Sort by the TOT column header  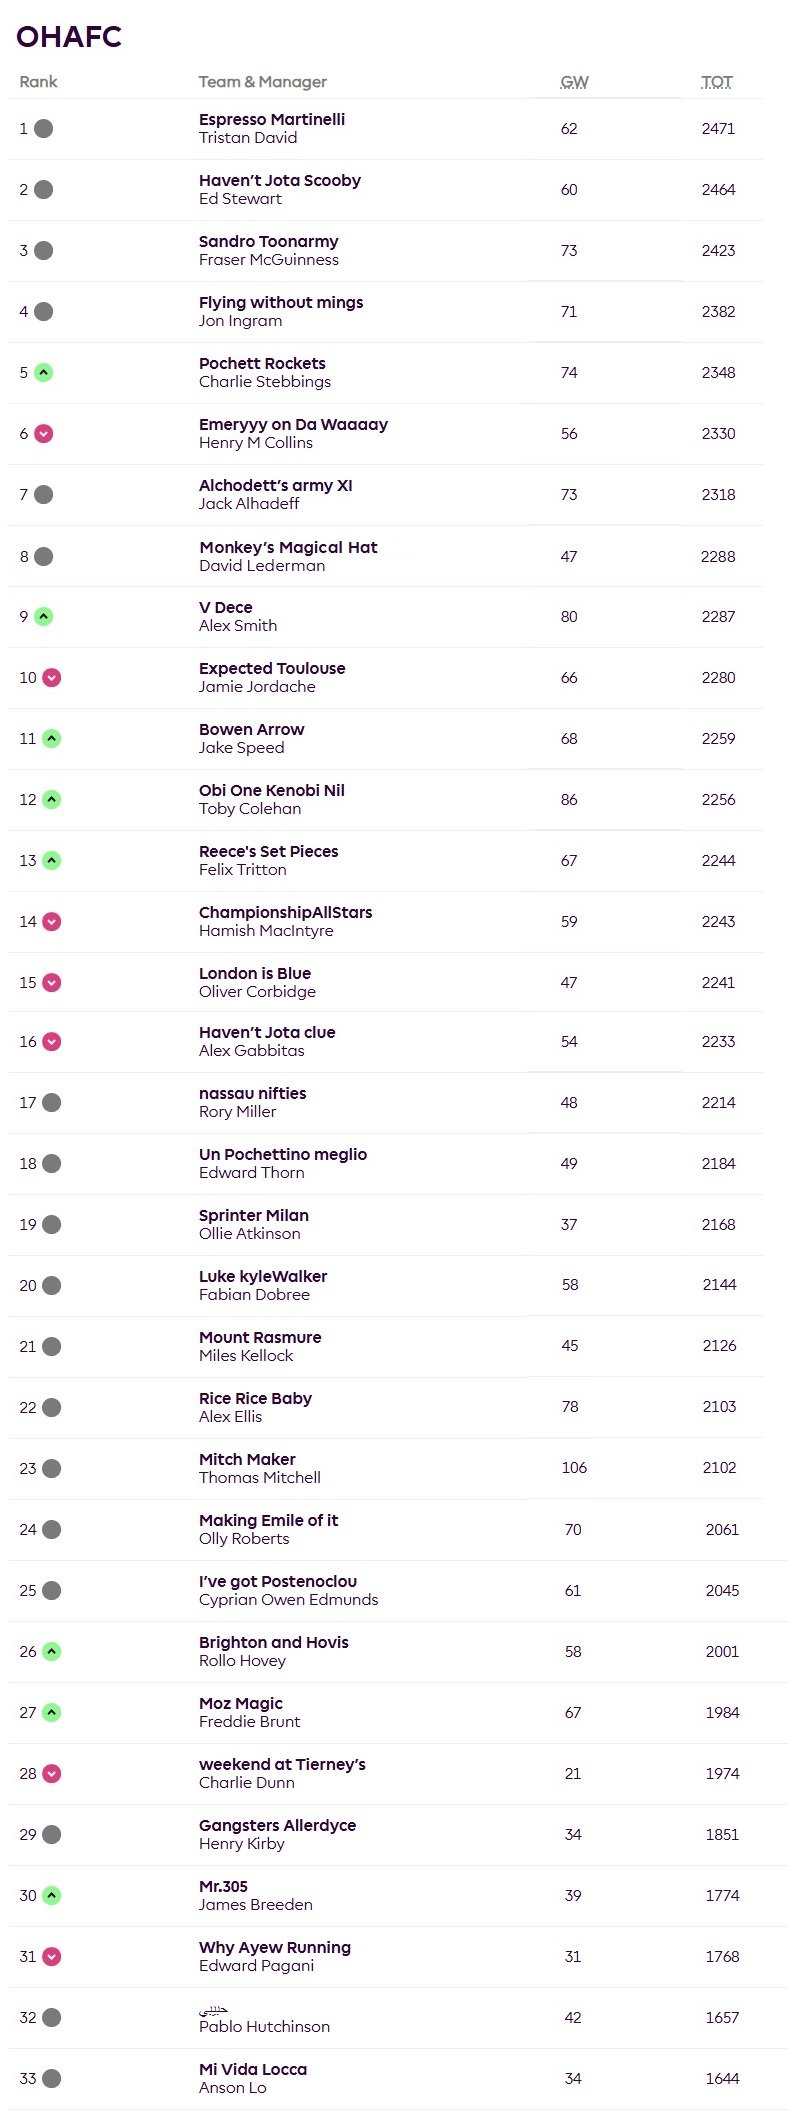[x=717, y=82]
